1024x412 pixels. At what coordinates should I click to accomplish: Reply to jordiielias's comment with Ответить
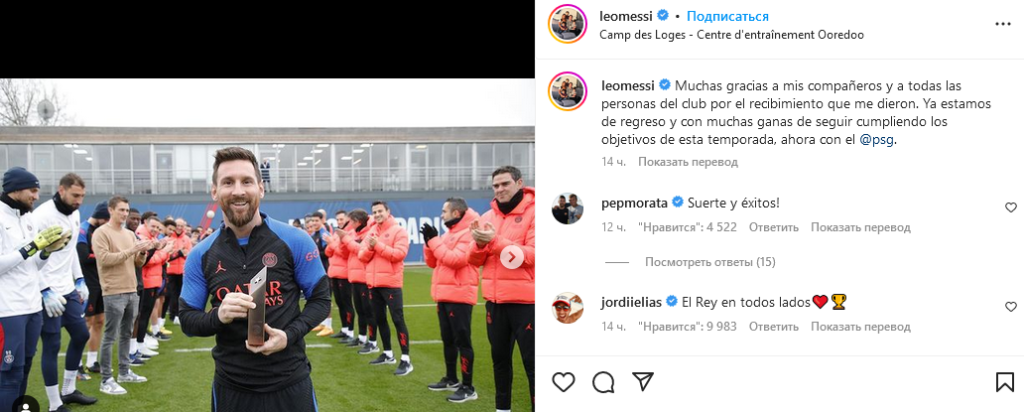(773, 326)
